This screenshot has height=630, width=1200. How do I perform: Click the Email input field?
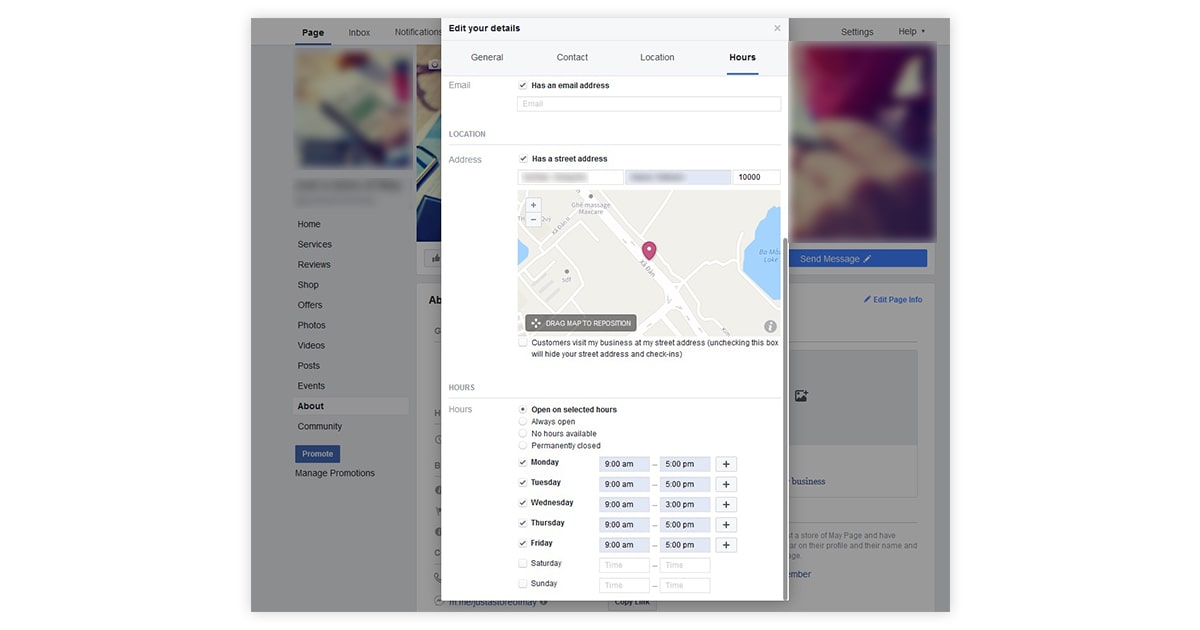[x=648, y=104]
